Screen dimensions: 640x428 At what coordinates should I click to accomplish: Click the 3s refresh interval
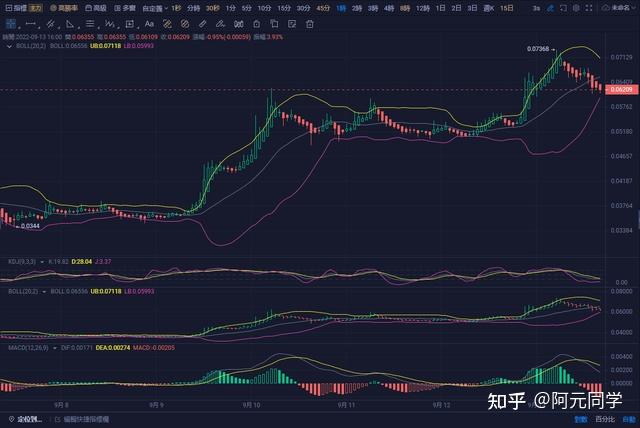(x=536, y=8)
